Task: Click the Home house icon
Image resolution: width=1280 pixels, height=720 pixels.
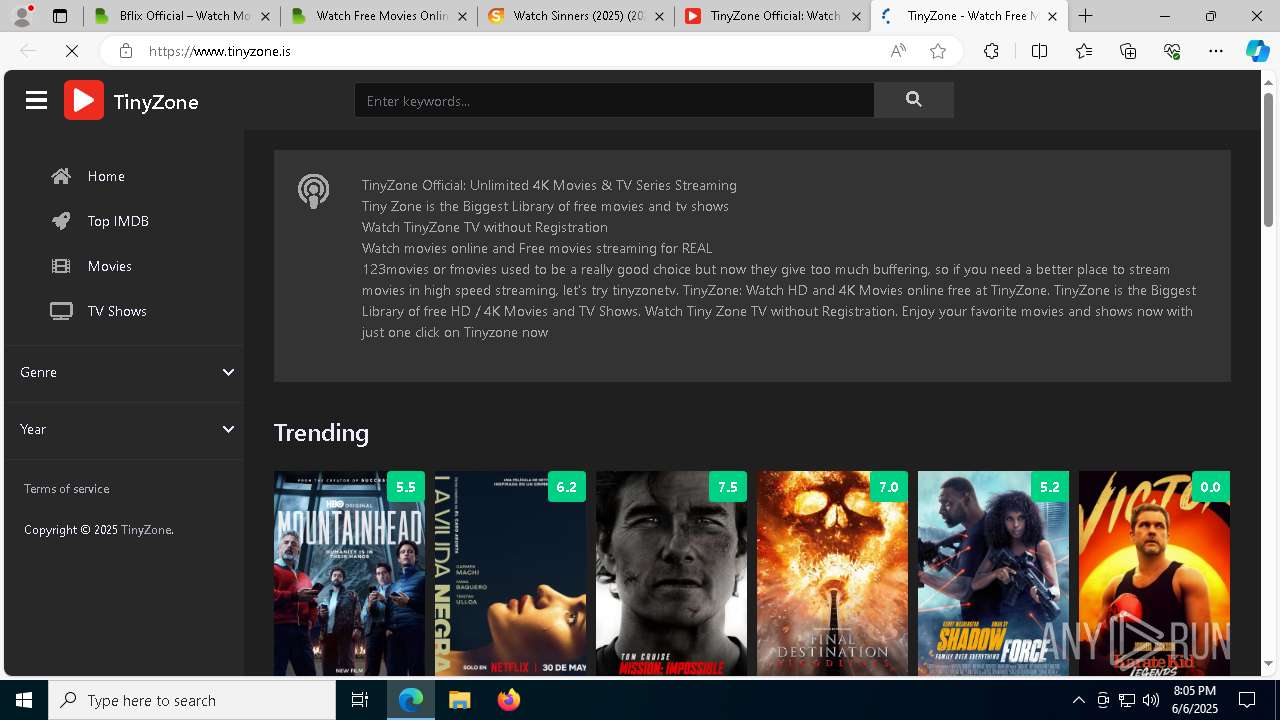Action: (x=61, y=176)
